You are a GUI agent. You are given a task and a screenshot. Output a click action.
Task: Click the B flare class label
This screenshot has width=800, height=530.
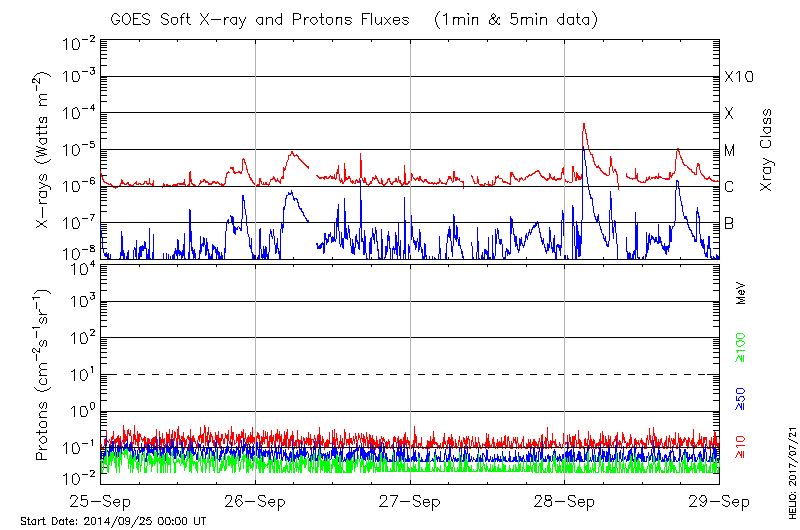tap(729, 223)
